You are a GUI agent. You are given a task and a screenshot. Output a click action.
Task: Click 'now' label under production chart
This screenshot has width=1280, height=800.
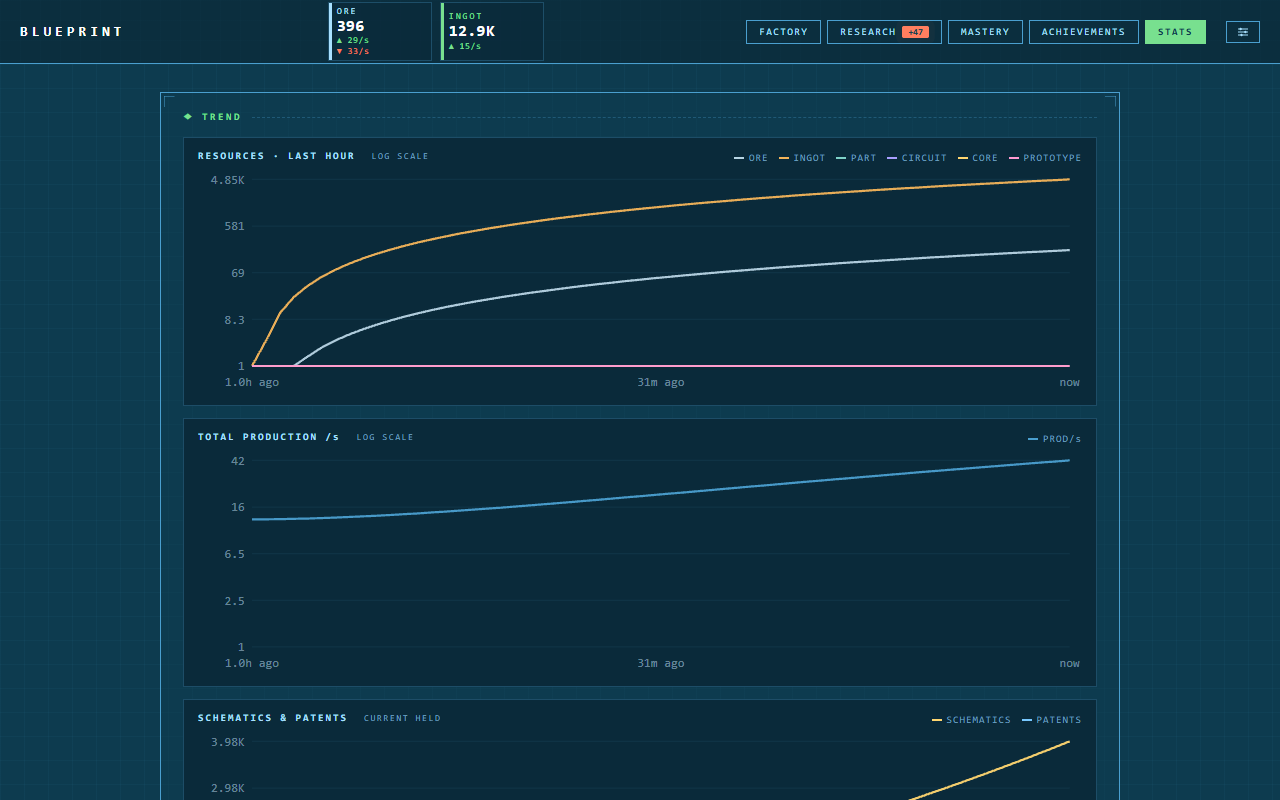(x=1070, y=663)
